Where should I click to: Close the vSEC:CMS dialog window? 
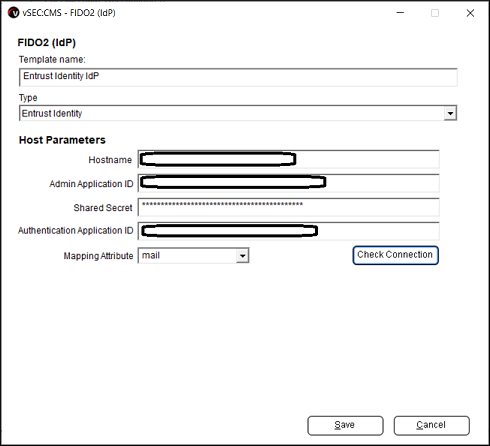tap(470, 13)
